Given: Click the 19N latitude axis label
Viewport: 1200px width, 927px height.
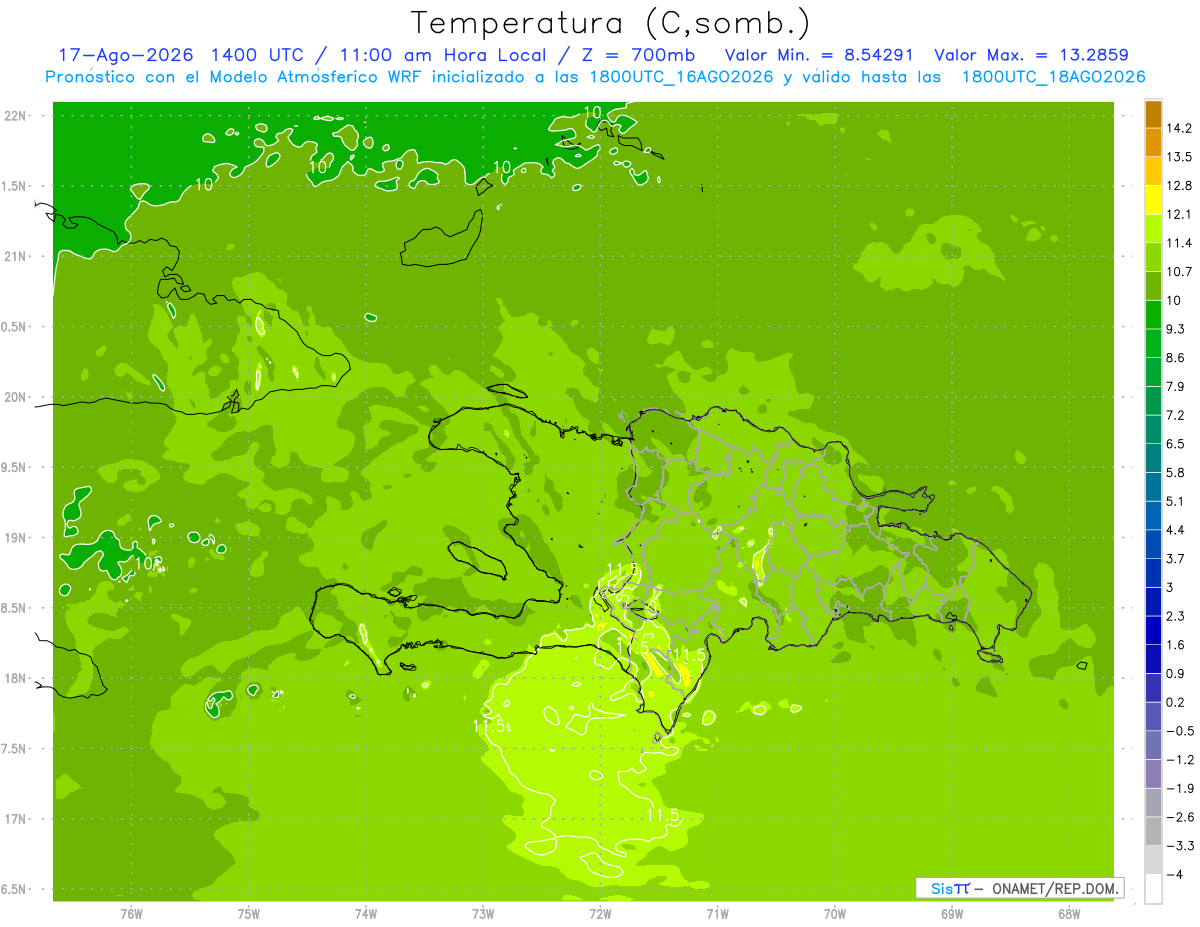Looking at the screenshot, I should 17,538.
